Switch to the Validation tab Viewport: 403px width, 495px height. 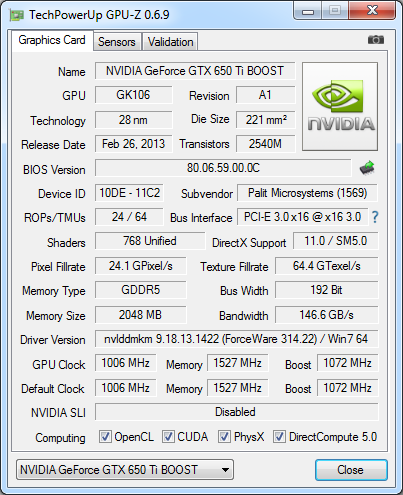point(170,42)
